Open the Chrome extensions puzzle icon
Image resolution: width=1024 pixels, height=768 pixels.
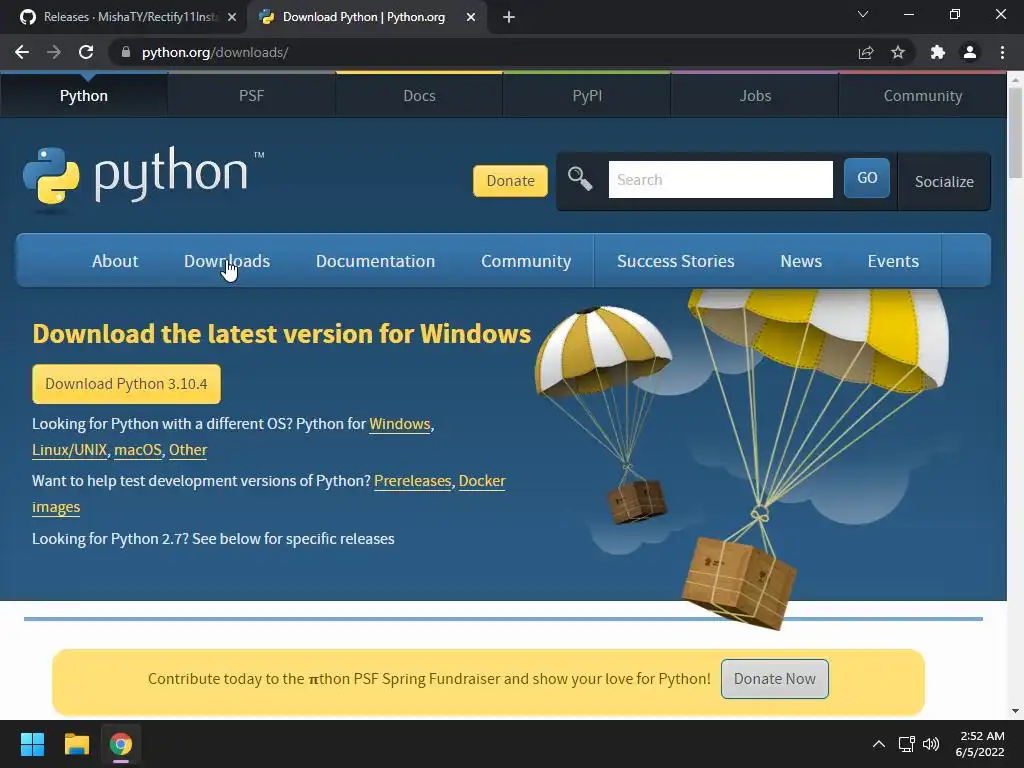tap(938, 52)
